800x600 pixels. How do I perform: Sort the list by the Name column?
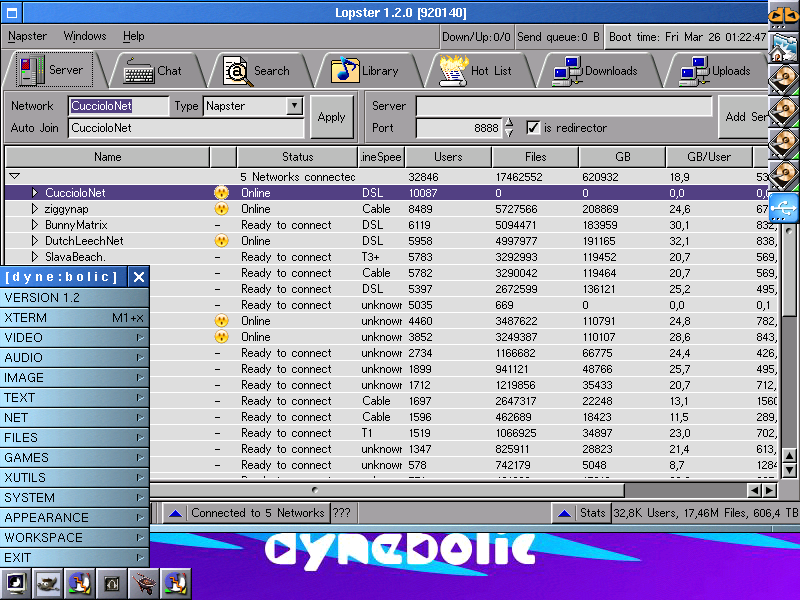point(108,157)
